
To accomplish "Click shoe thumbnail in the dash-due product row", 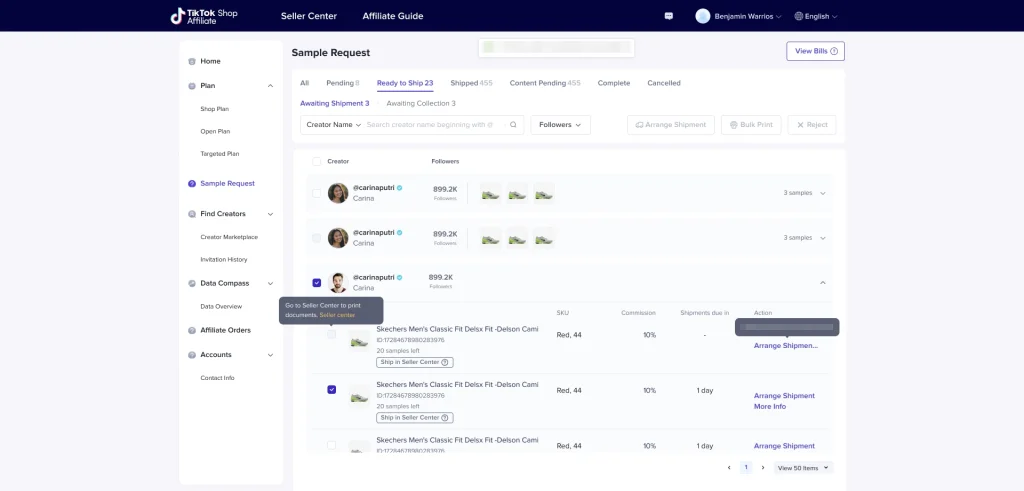I will 359,341.
